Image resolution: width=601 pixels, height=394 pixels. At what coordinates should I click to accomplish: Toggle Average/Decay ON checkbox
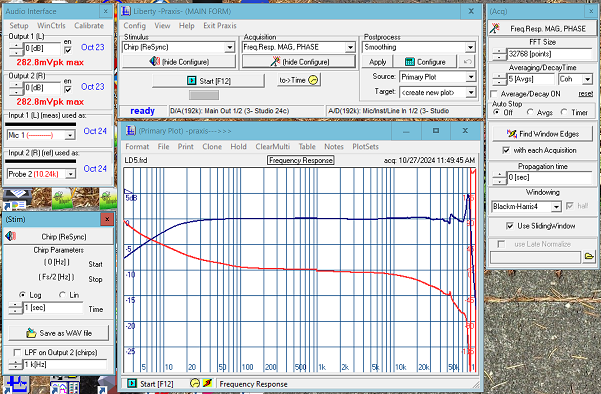coord(494,94)
